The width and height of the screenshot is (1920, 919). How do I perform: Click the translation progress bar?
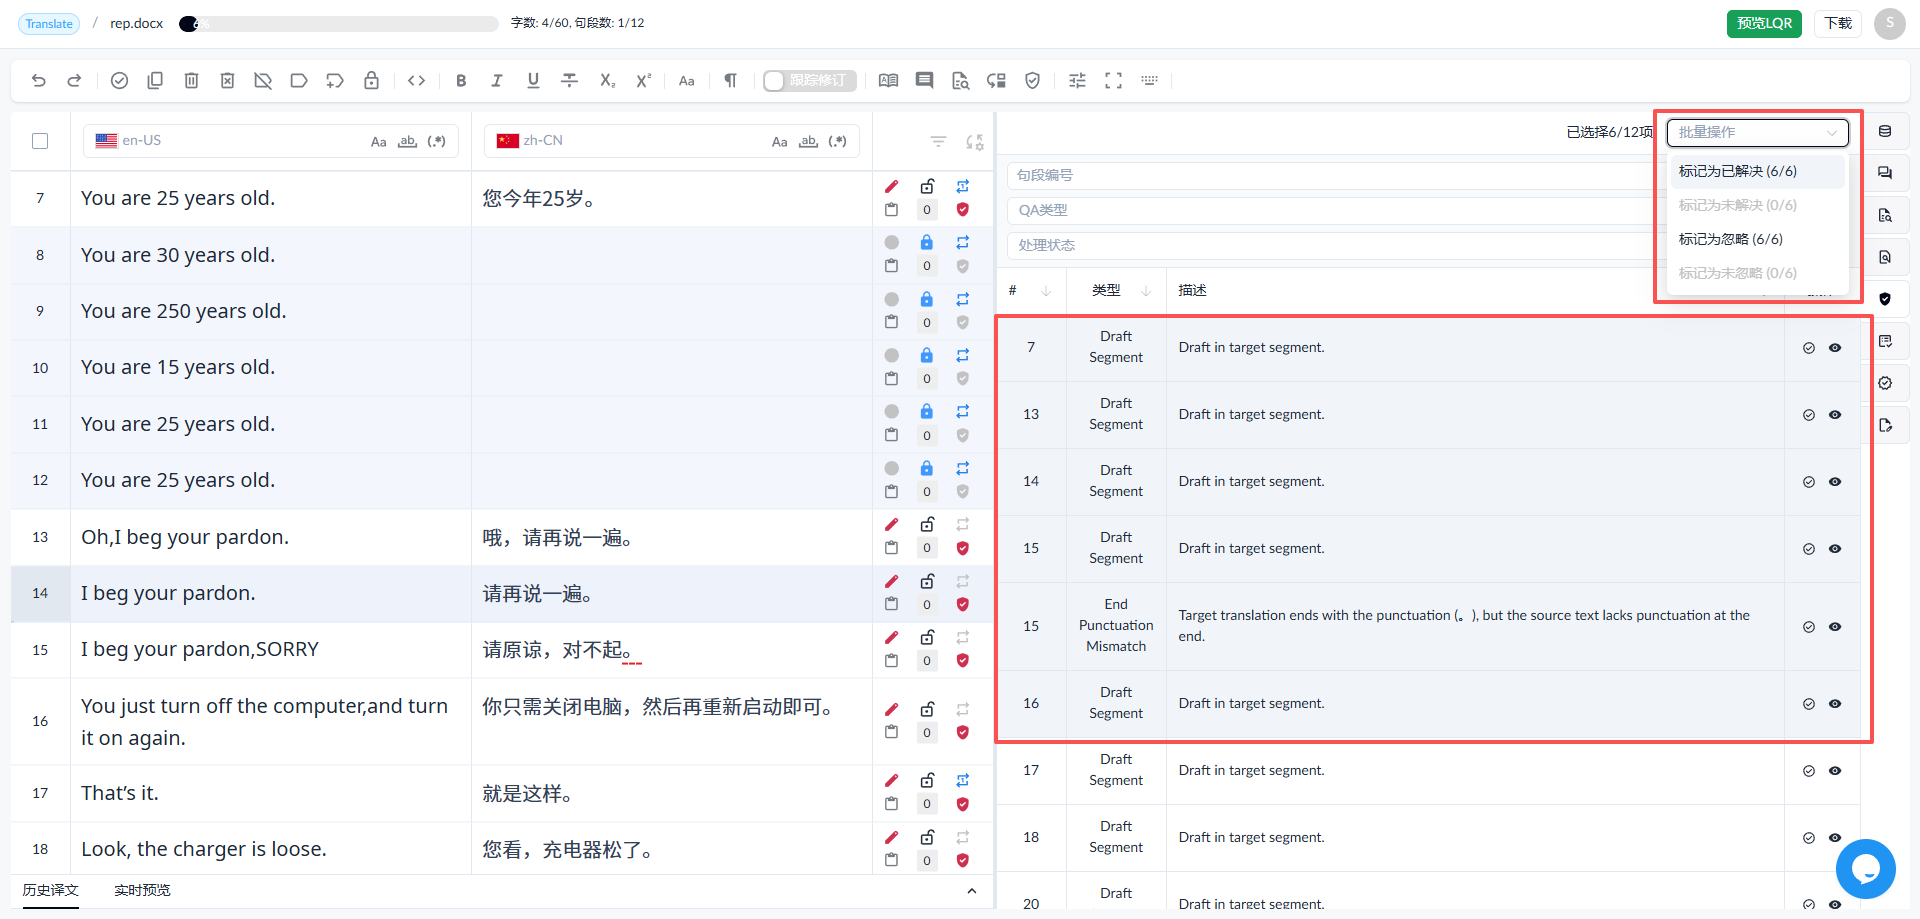(339, 24)
